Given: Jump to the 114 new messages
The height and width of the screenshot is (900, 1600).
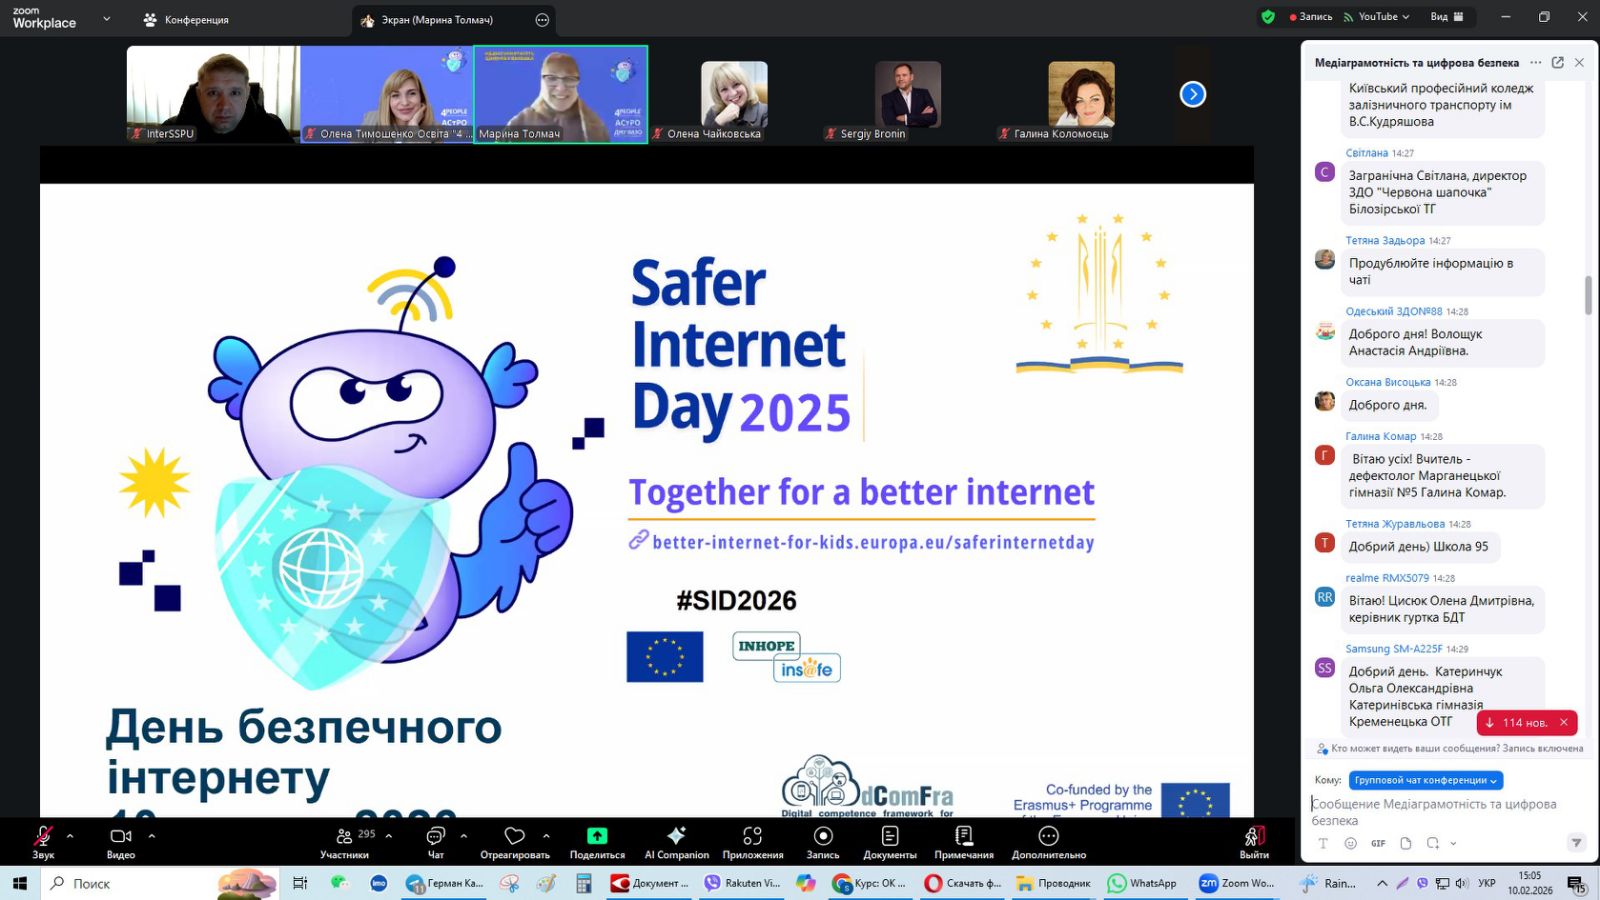Looking at the screenshot, I should pos(1516,722).
